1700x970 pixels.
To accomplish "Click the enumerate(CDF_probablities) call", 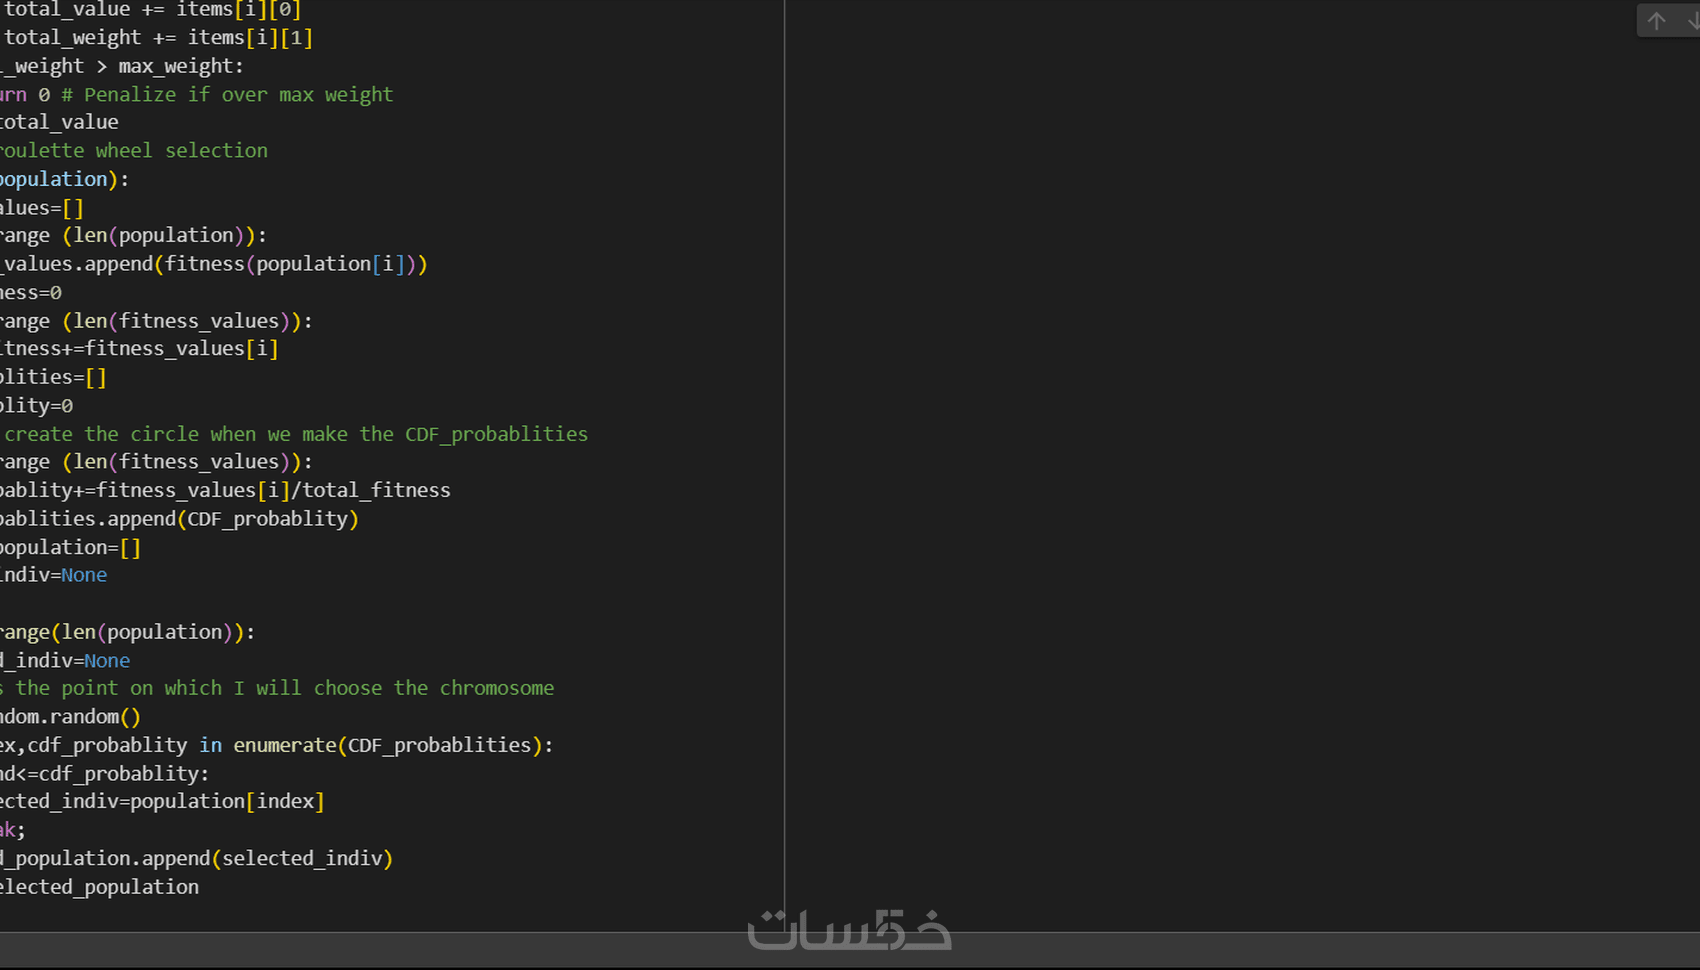I will point(390,745).
